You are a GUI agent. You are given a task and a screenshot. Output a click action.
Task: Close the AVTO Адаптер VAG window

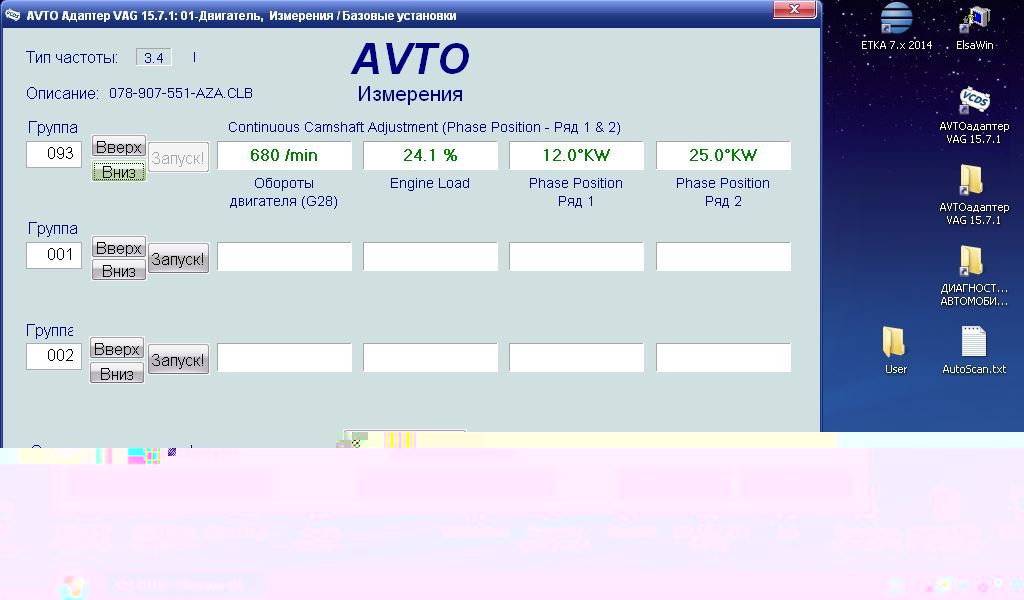point(797,10)
